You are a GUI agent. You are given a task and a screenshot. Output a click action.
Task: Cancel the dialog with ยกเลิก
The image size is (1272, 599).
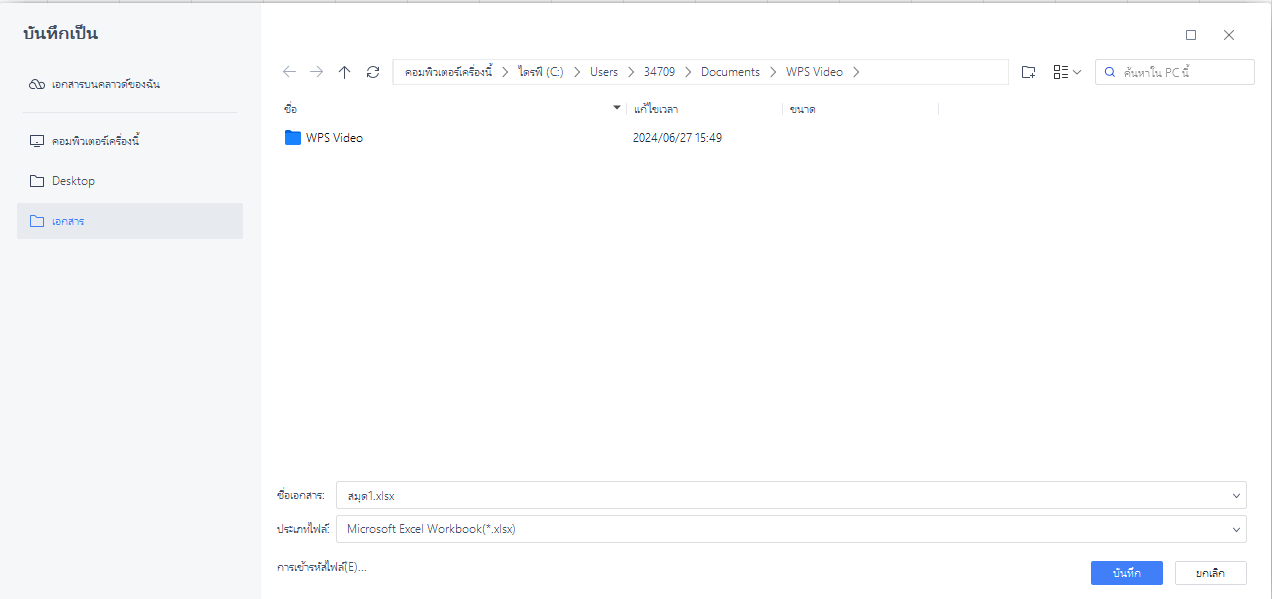[x=1209, y=572]
